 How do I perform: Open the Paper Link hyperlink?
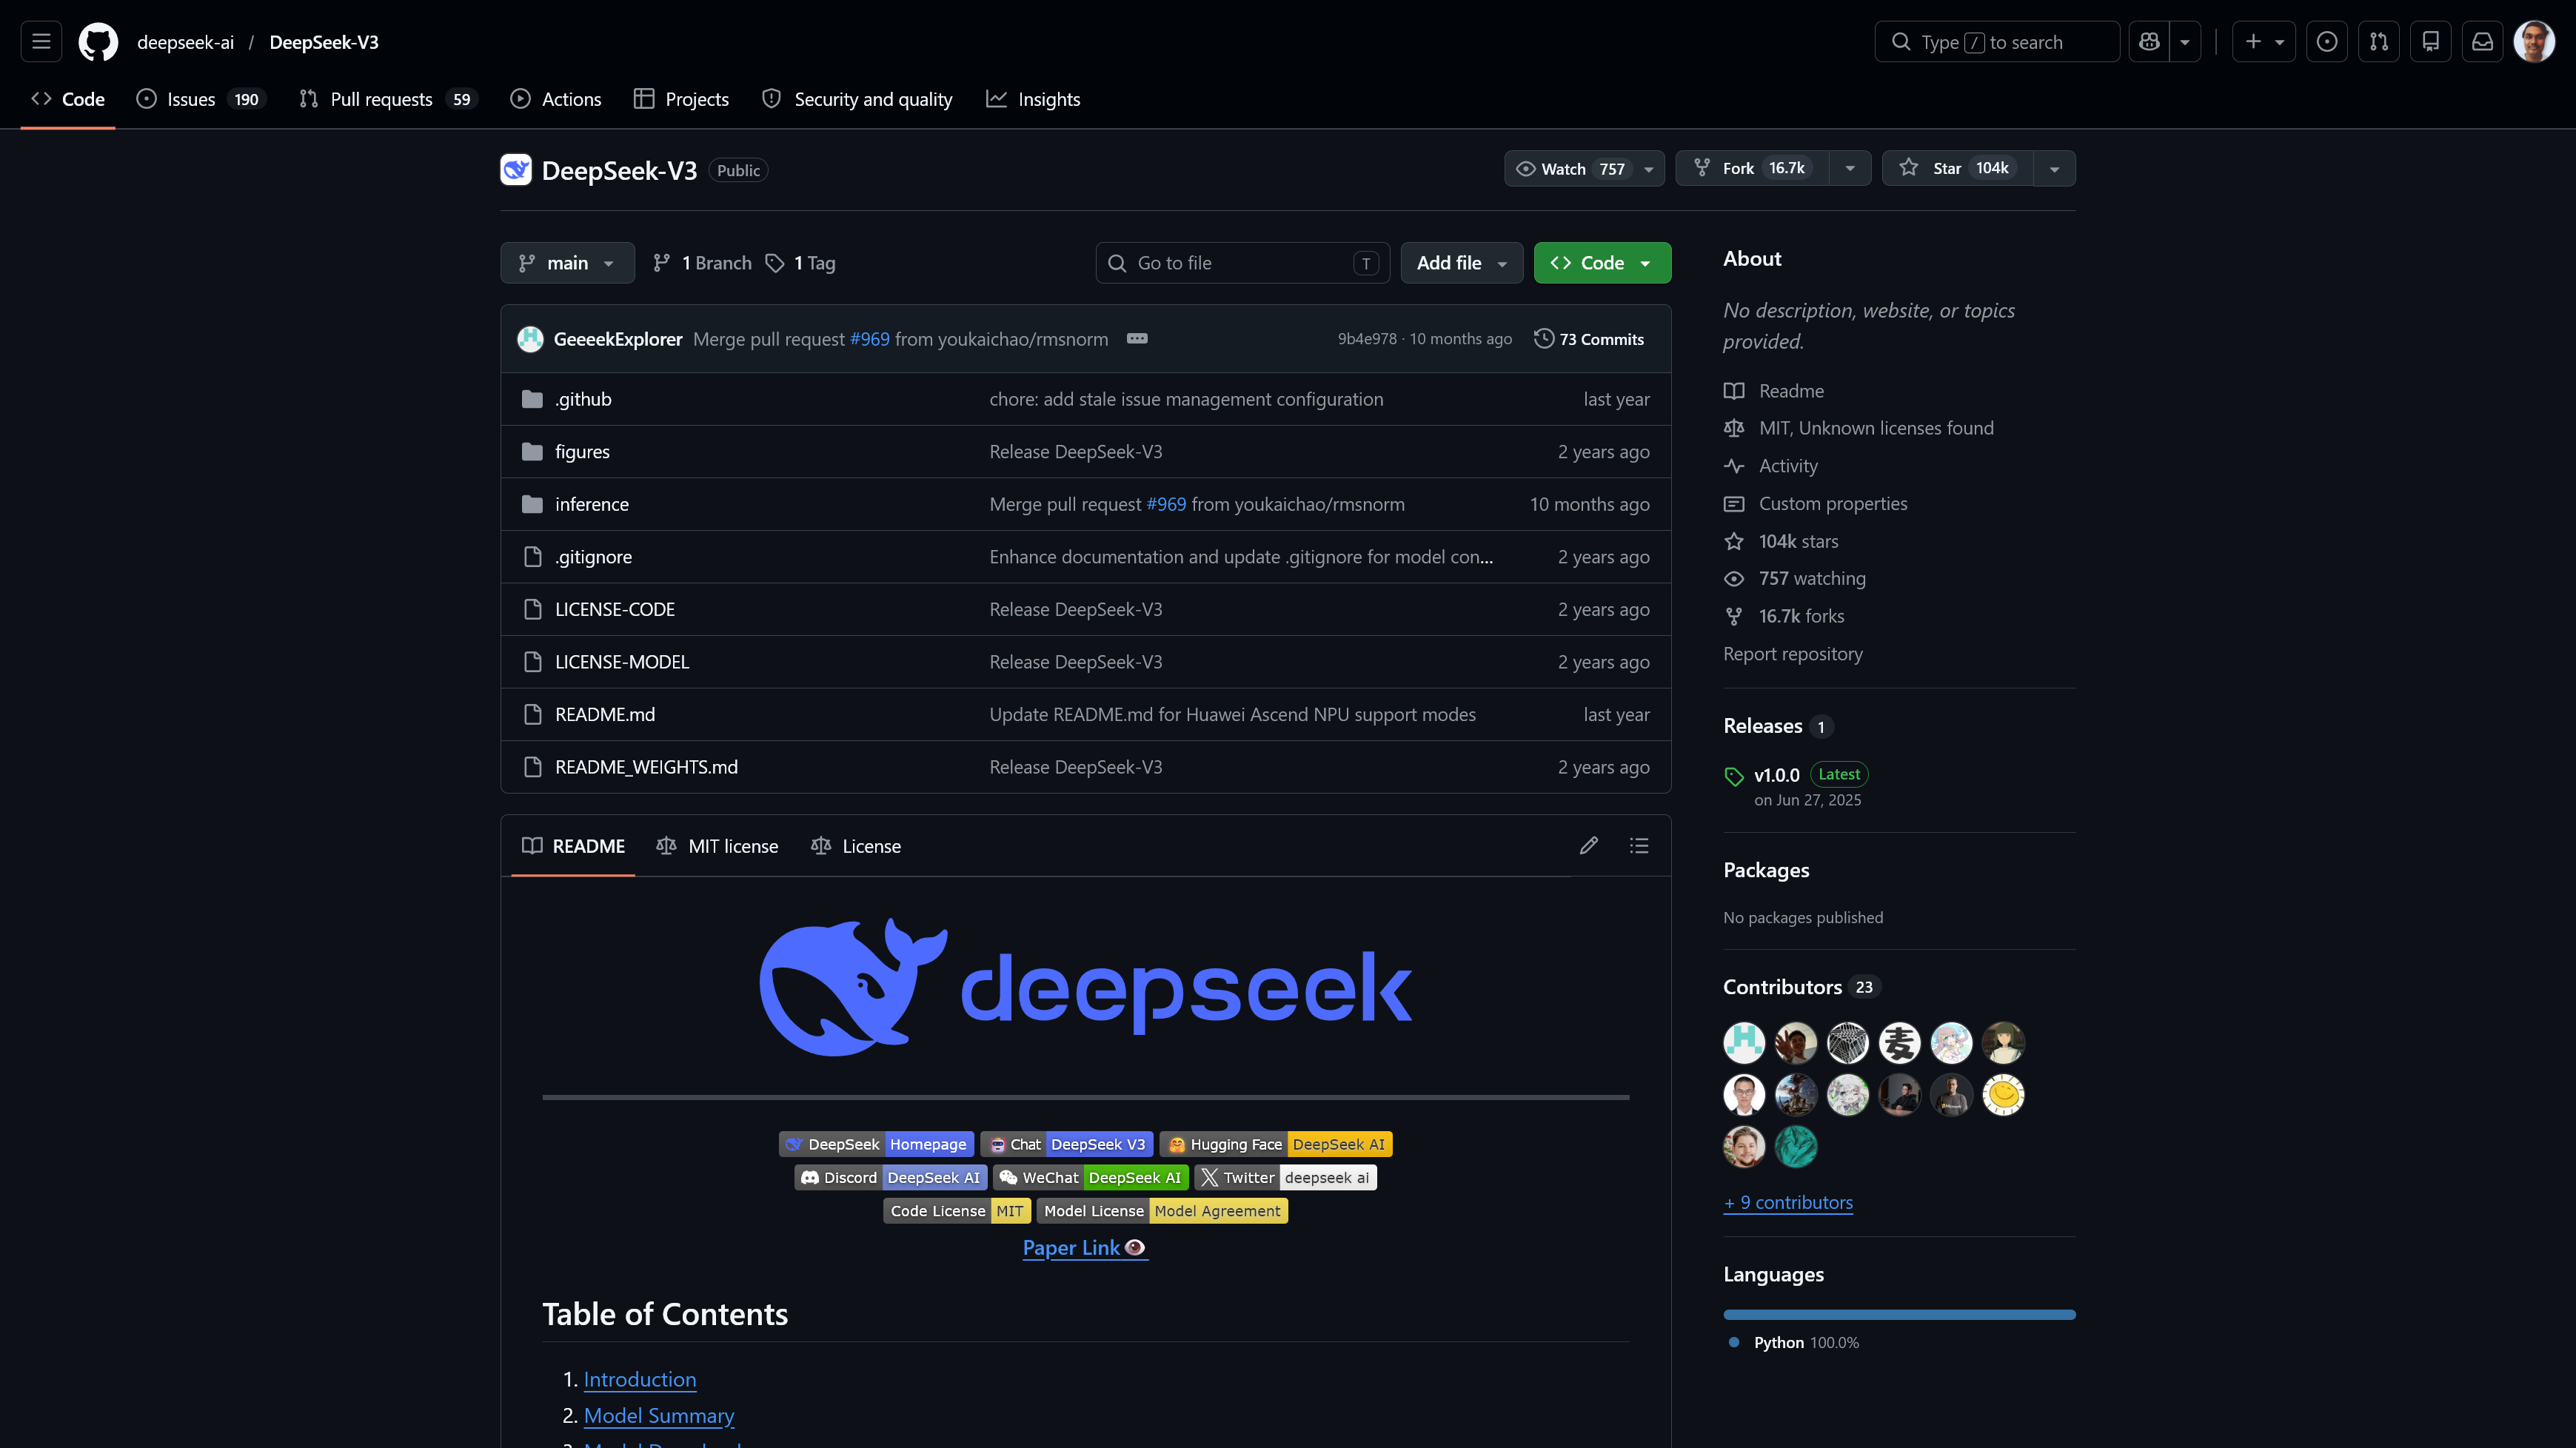coord(1085,1248)
